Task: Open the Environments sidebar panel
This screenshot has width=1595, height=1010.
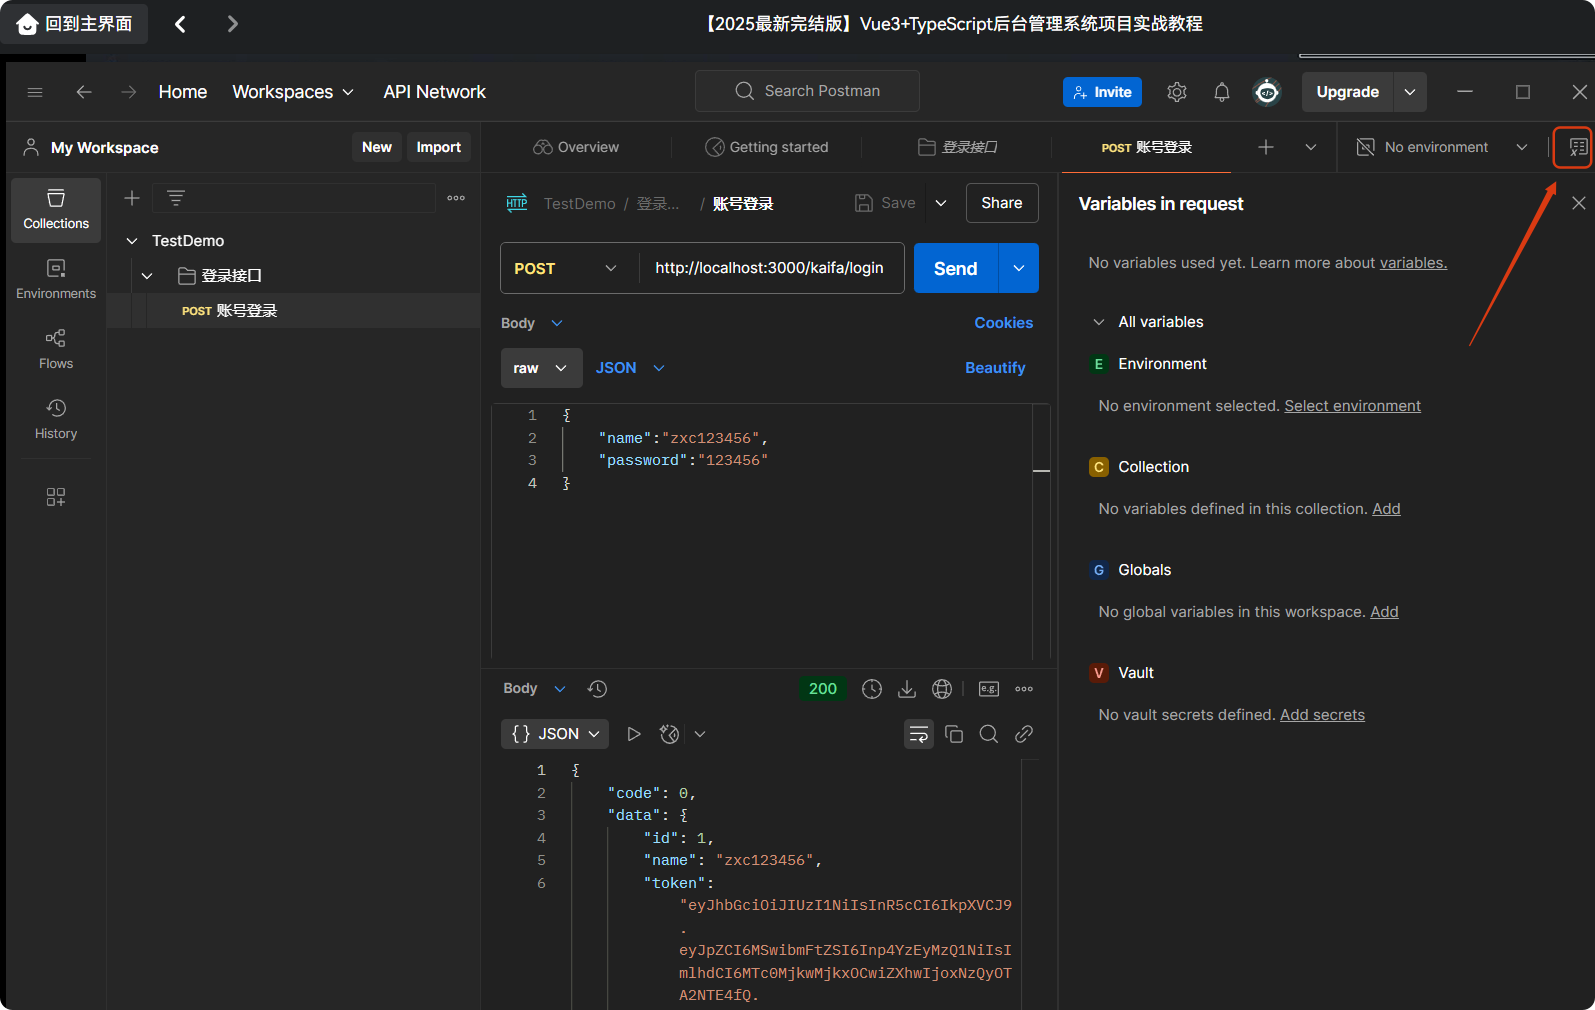Action: point(56,280)
